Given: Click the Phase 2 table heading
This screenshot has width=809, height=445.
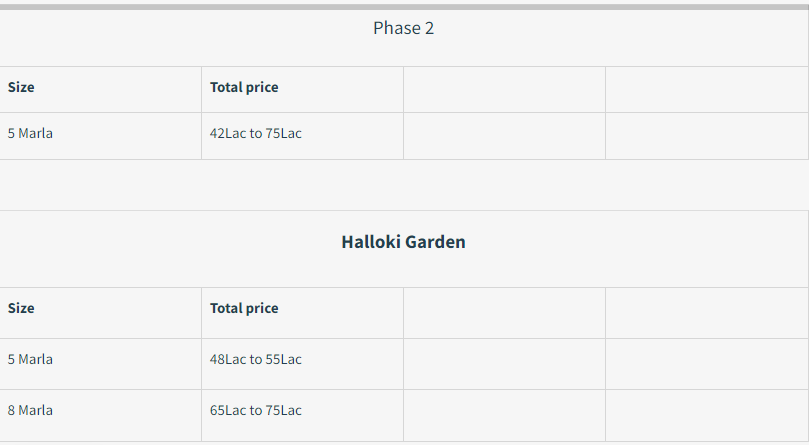Looking at the screenshot, I should click(403, 28).
